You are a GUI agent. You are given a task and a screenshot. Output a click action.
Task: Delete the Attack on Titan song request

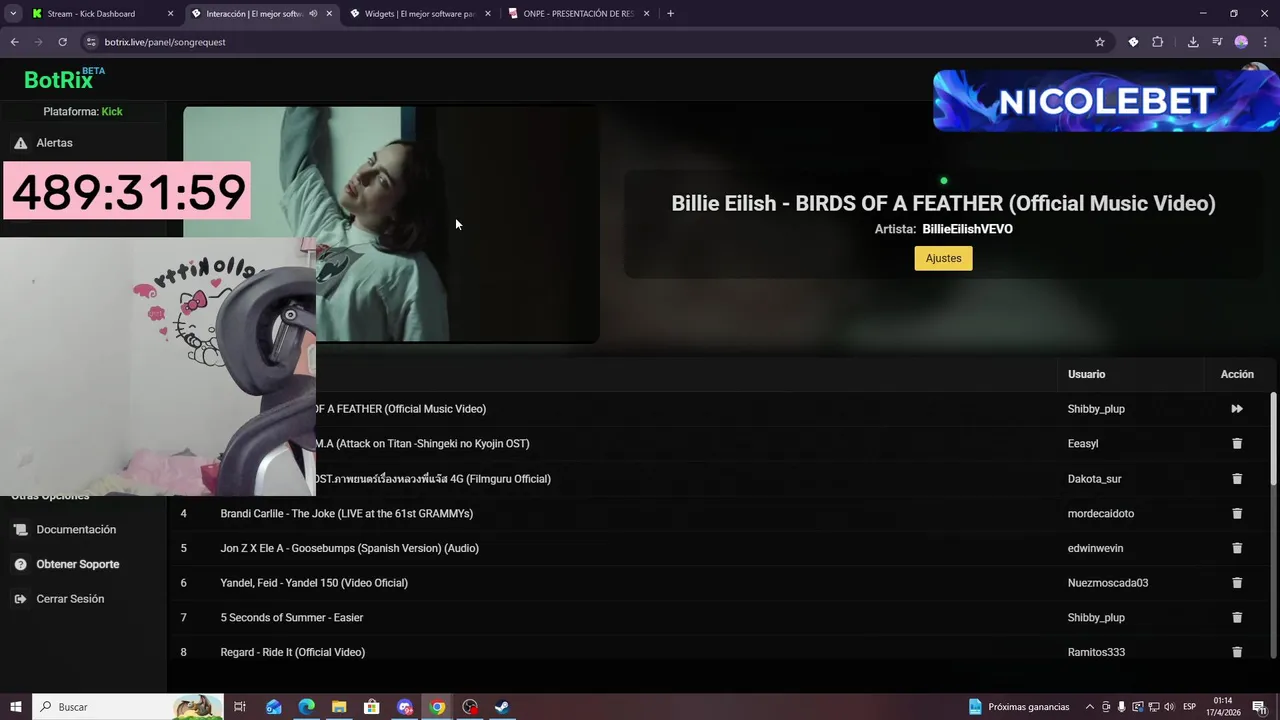point(1237,444)
